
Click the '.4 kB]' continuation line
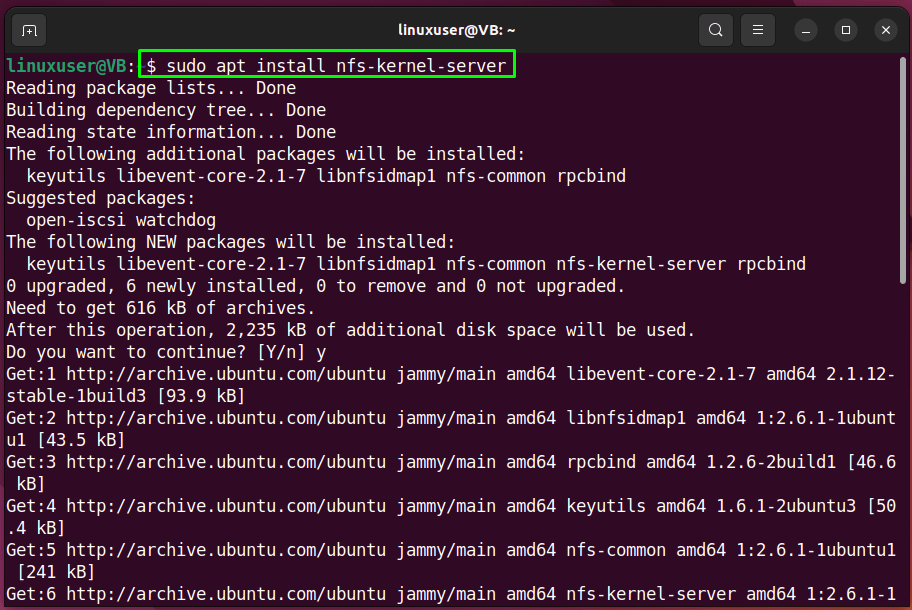pos(35,528)
